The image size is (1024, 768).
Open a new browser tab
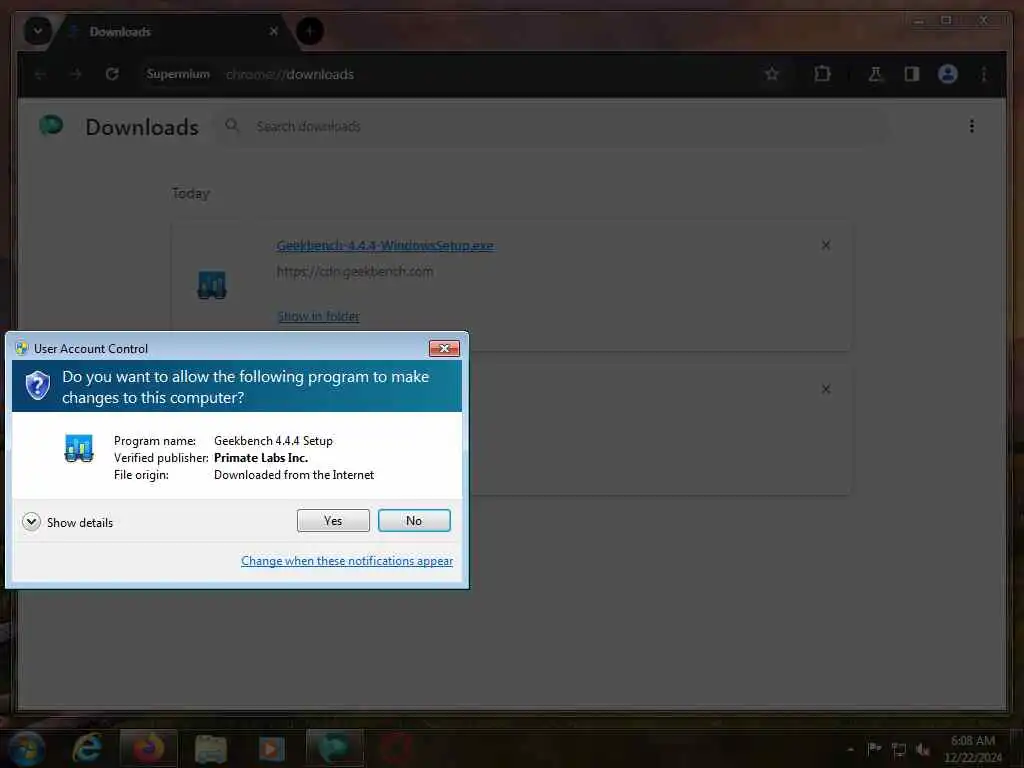click(x=310, y=31)
